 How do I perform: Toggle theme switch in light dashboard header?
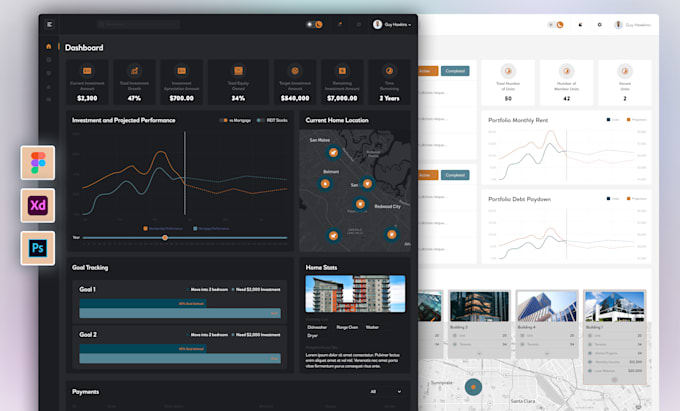click(x=556, y=25)
